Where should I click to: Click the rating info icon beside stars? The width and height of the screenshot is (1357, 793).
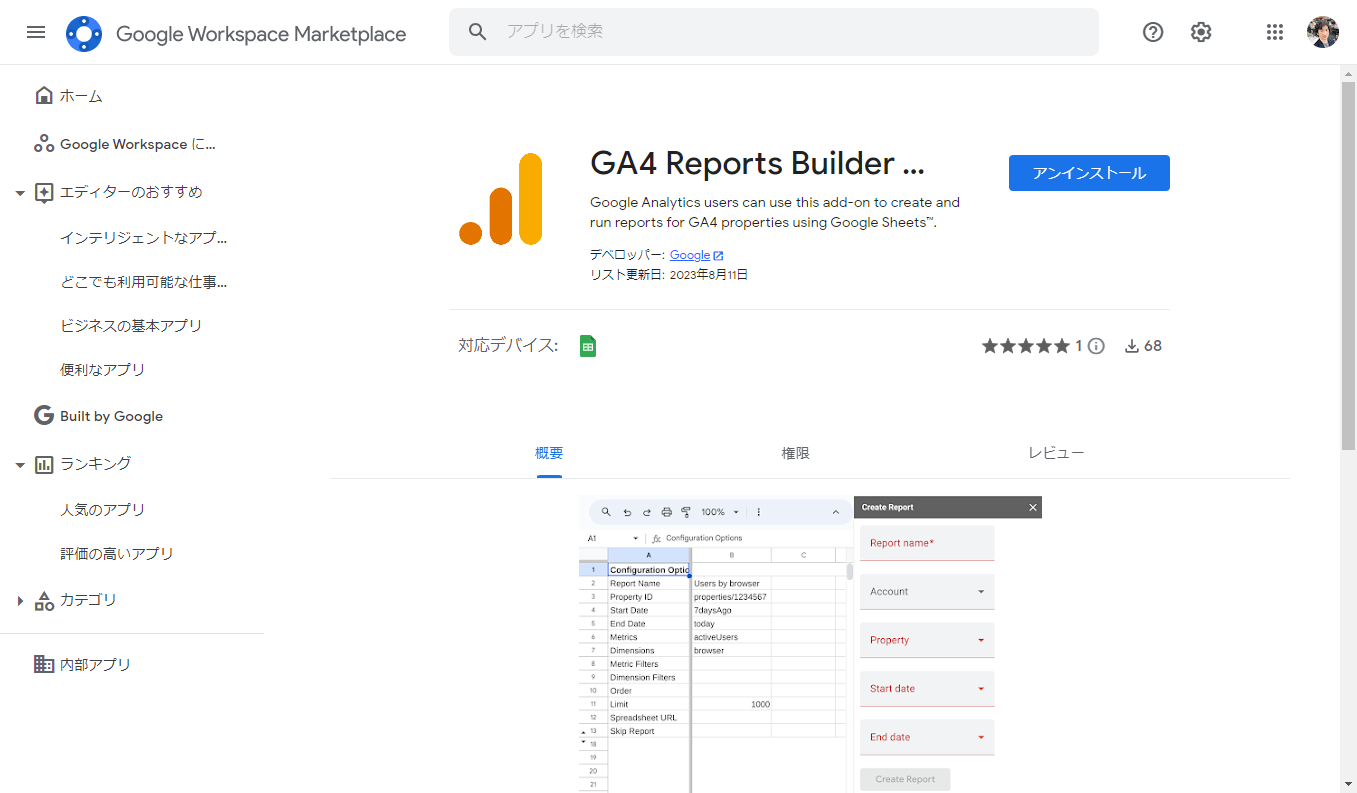(1096, 346)
